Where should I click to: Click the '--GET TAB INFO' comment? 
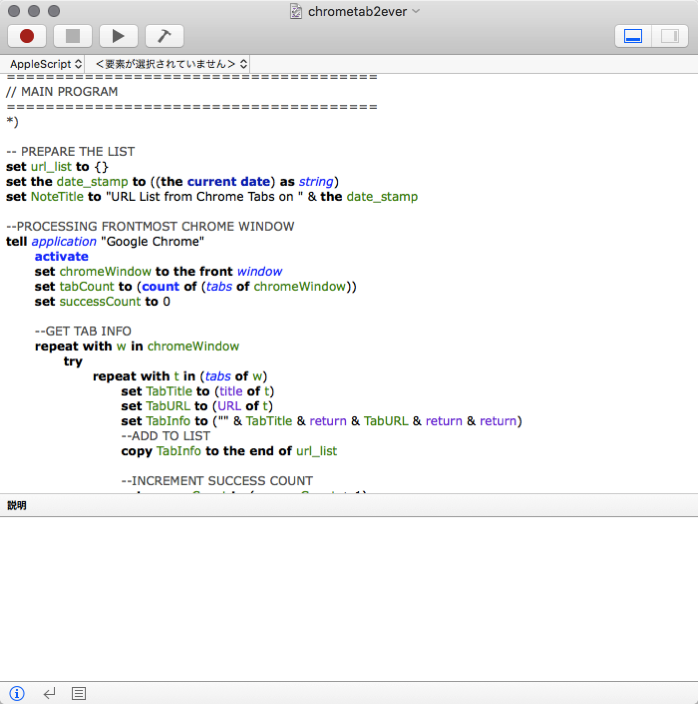click(83, 331)
